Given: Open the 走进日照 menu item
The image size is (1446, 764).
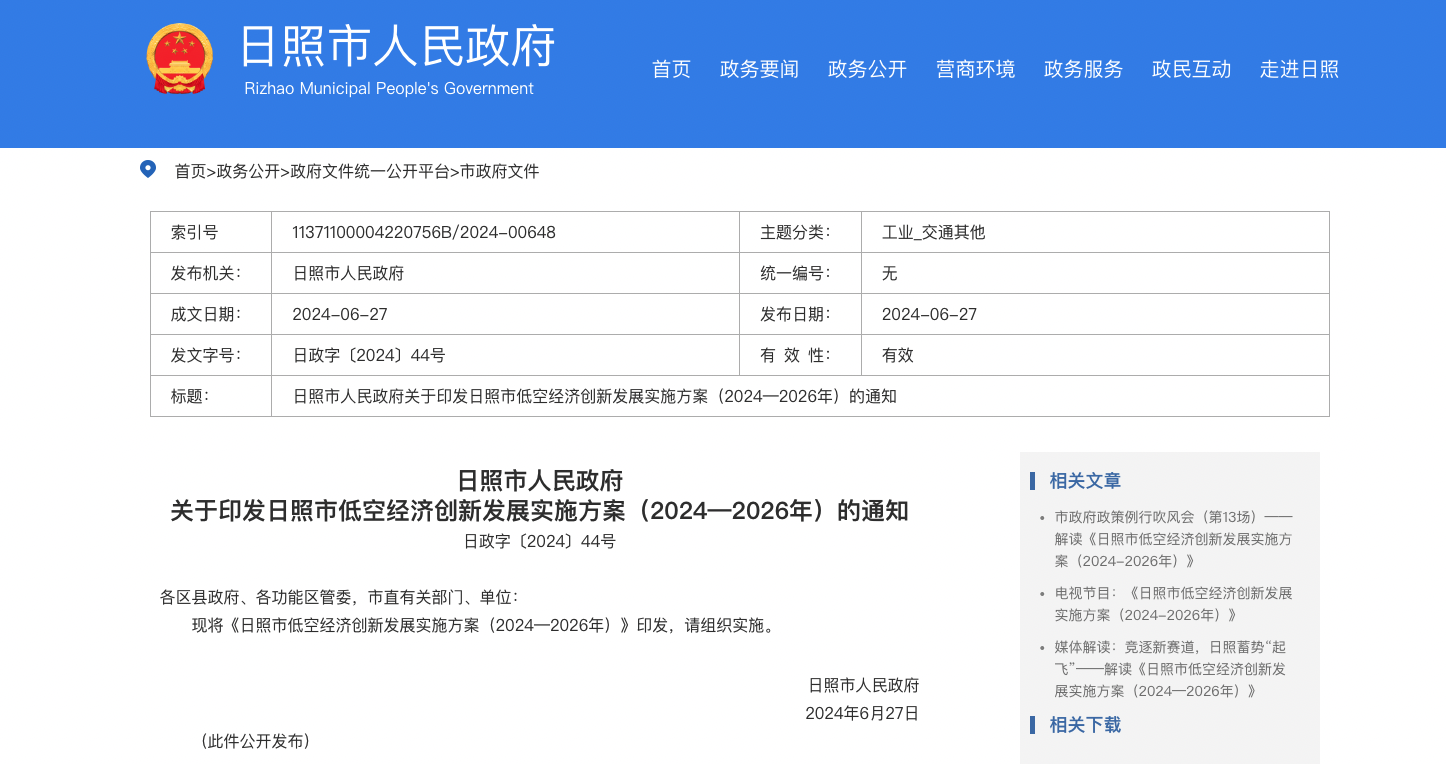Looking at the screenshot, I should coord(1299,69).
